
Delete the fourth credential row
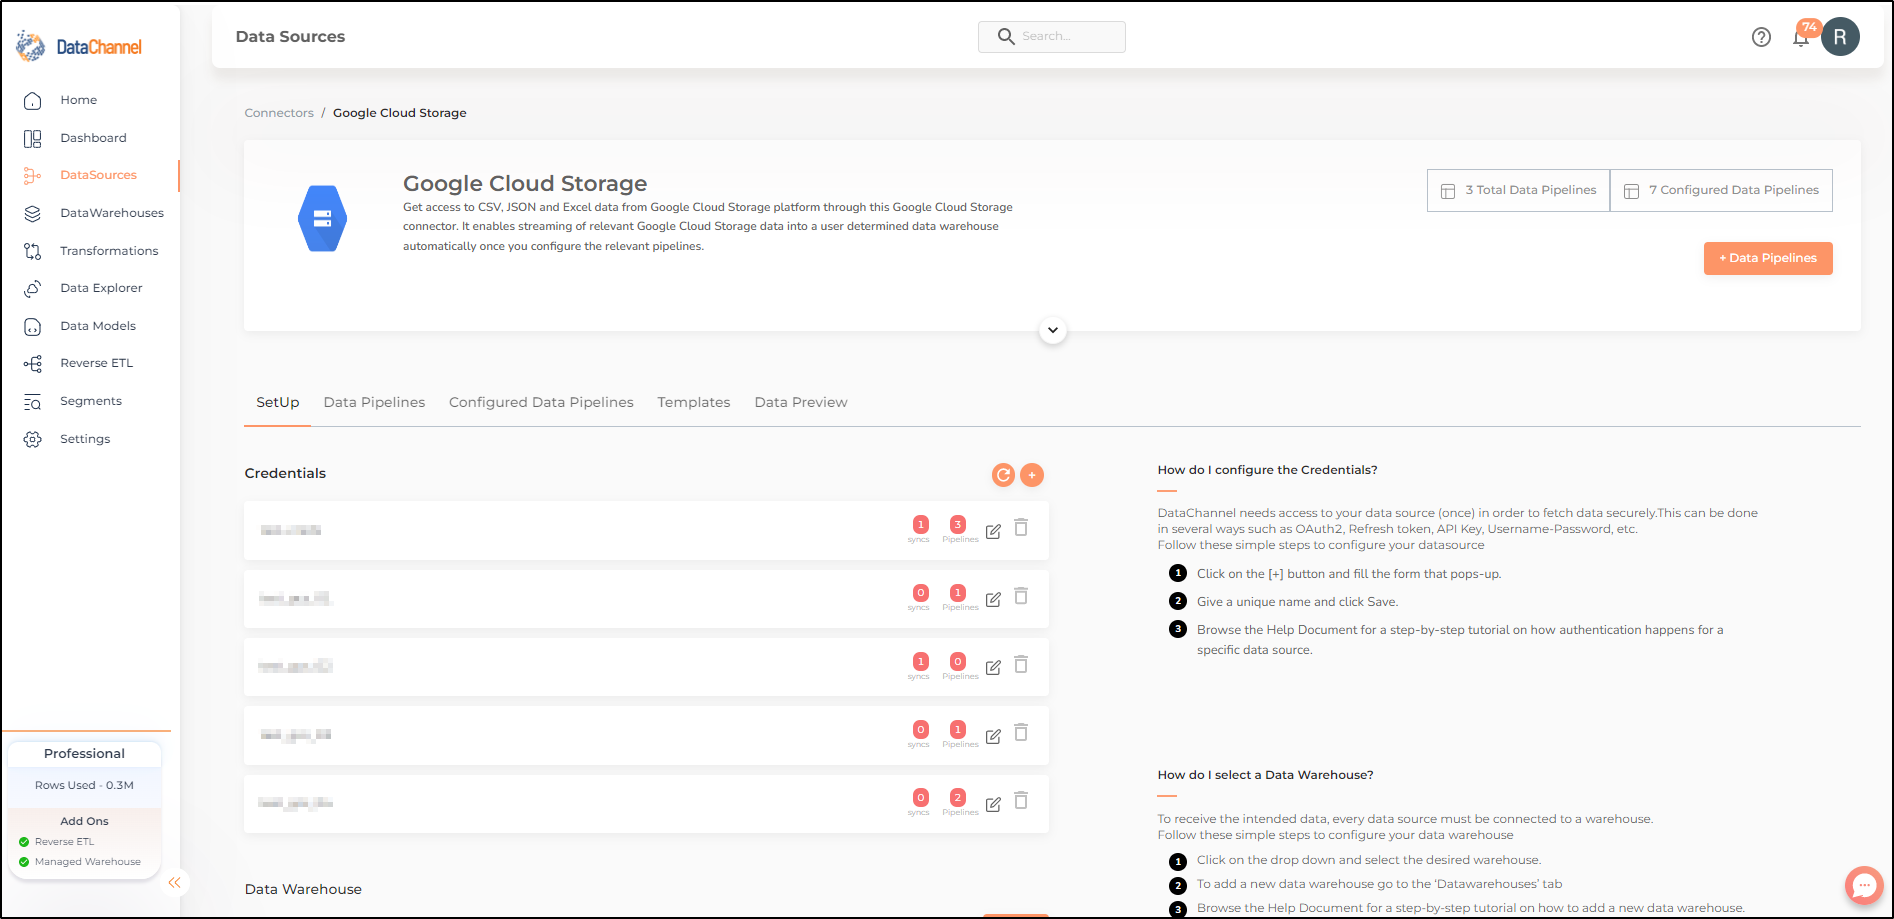point(1021,733)
